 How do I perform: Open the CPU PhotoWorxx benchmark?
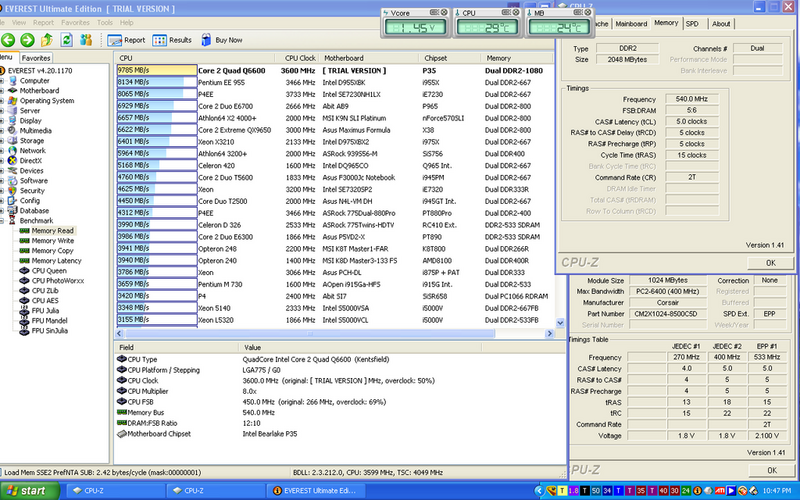pyautogui.click(x=58, y=281)
